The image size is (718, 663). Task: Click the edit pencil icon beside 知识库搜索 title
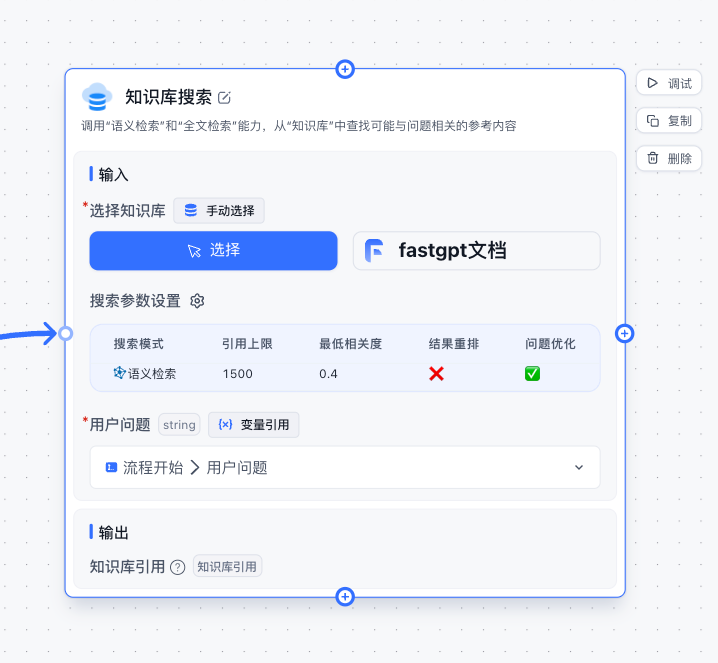pos(225,98)
